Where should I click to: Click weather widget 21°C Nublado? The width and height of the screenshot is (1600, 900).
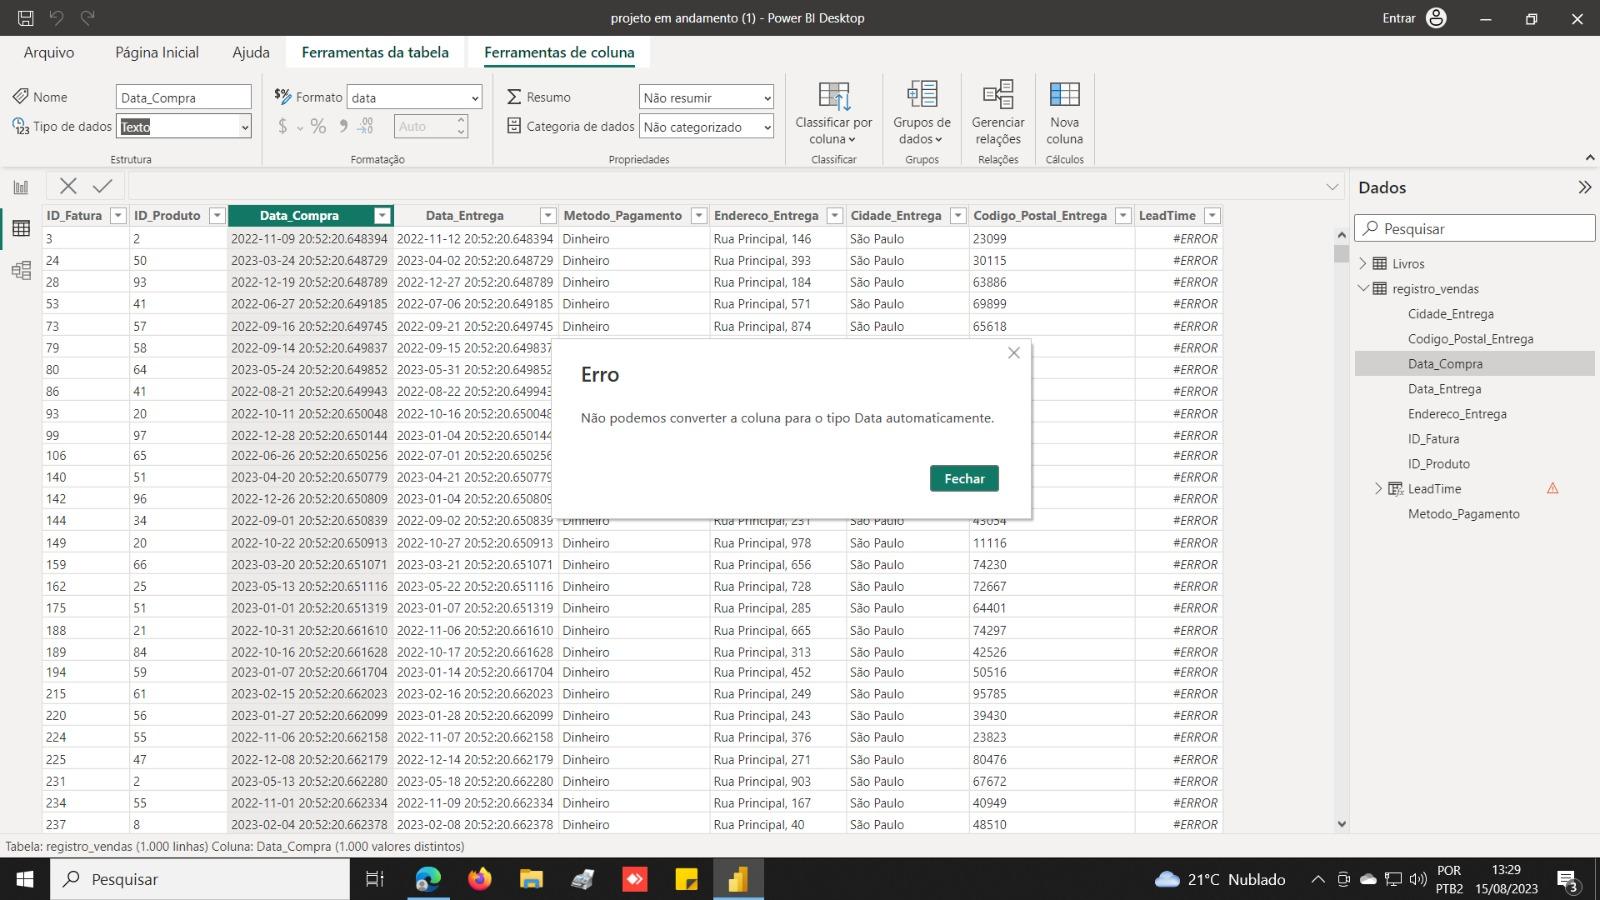[1220, 879]
